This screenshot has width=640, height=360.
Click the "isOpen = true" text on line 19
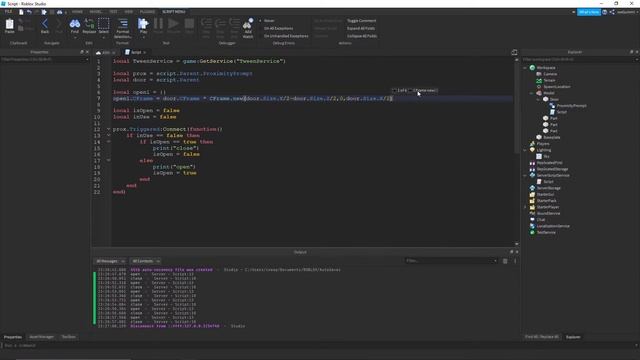coord(175,173)
